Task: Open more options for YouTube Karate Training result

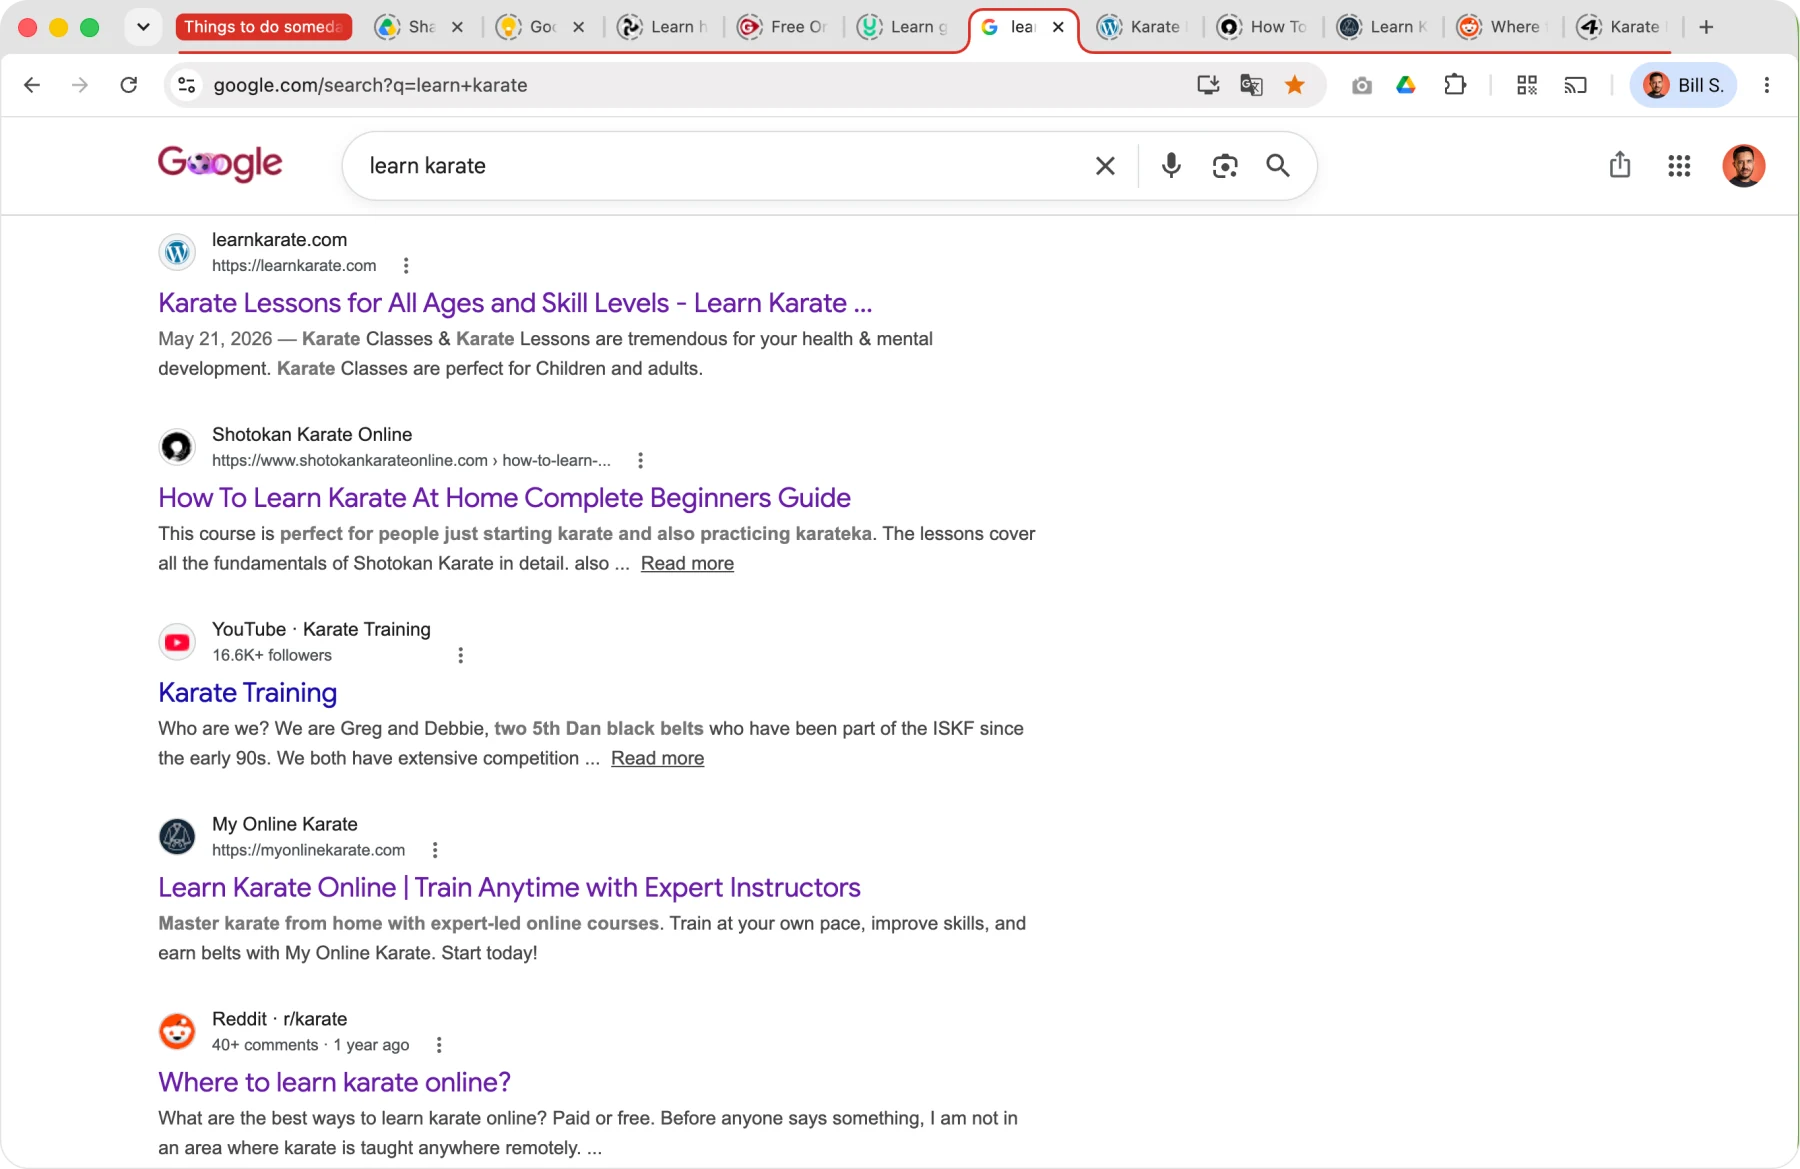Action: (460, 656)
